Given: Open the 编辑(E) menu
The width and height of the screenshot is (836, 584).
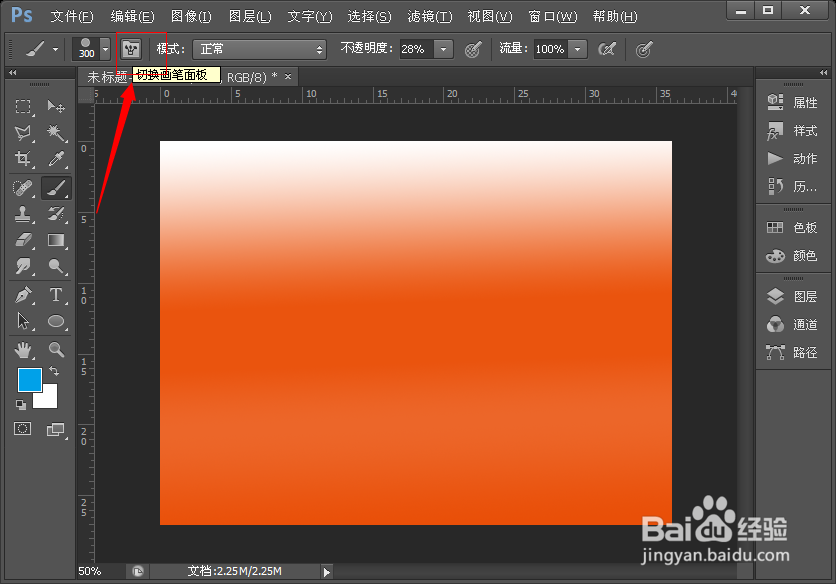Looking at the screenshot, I should tap(132, 17).
